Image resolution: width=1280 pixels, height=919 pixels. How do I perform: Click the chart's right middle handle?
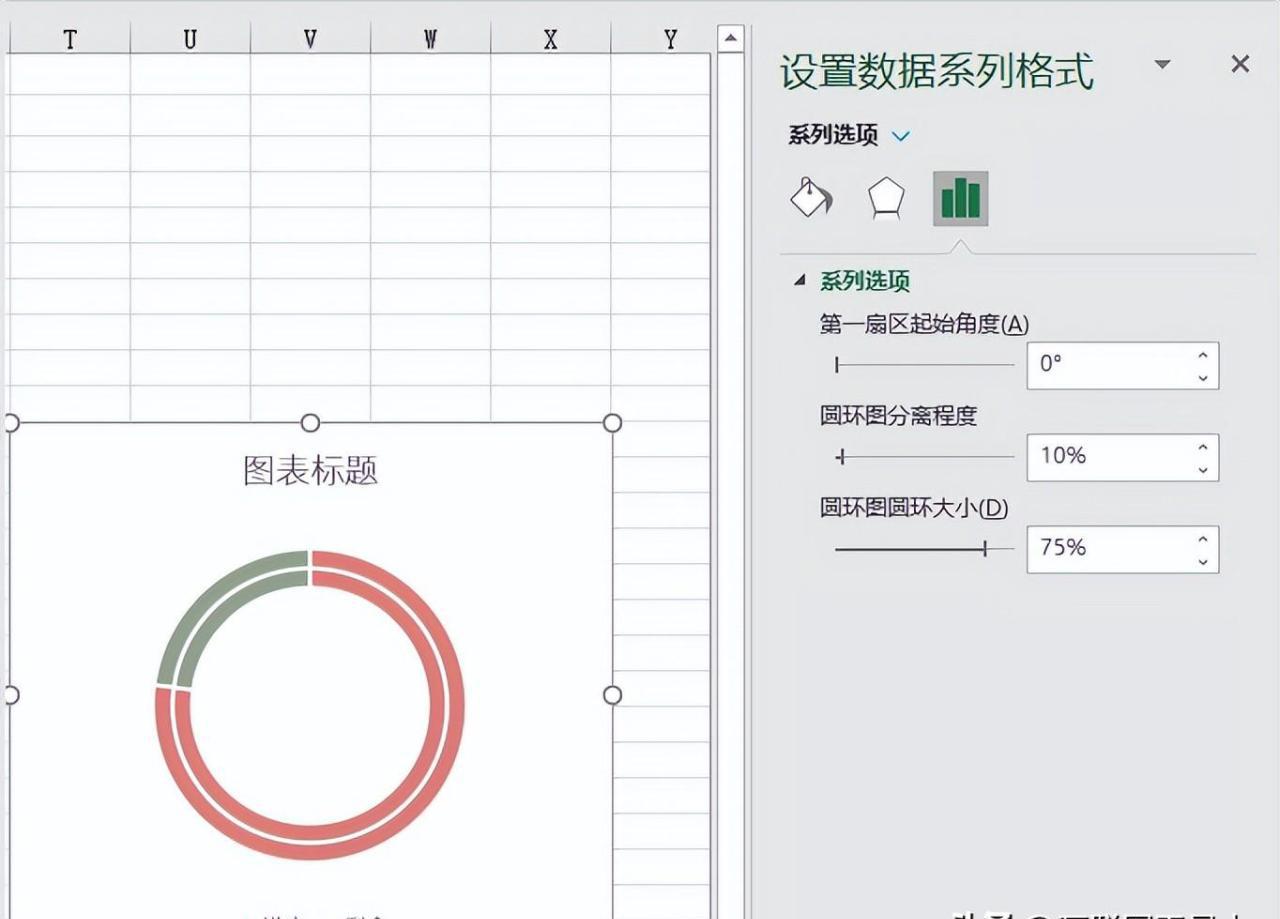[612, 695]
